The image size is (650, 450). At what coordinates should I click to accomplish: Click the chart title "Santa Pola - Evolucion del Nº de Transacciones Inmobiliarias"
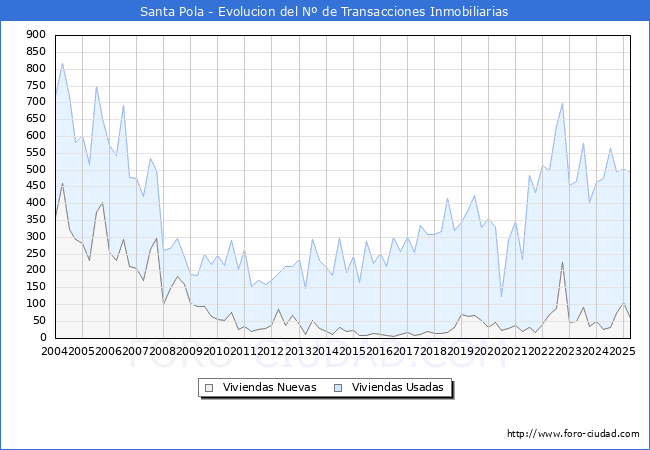click(x=324, y=11)
